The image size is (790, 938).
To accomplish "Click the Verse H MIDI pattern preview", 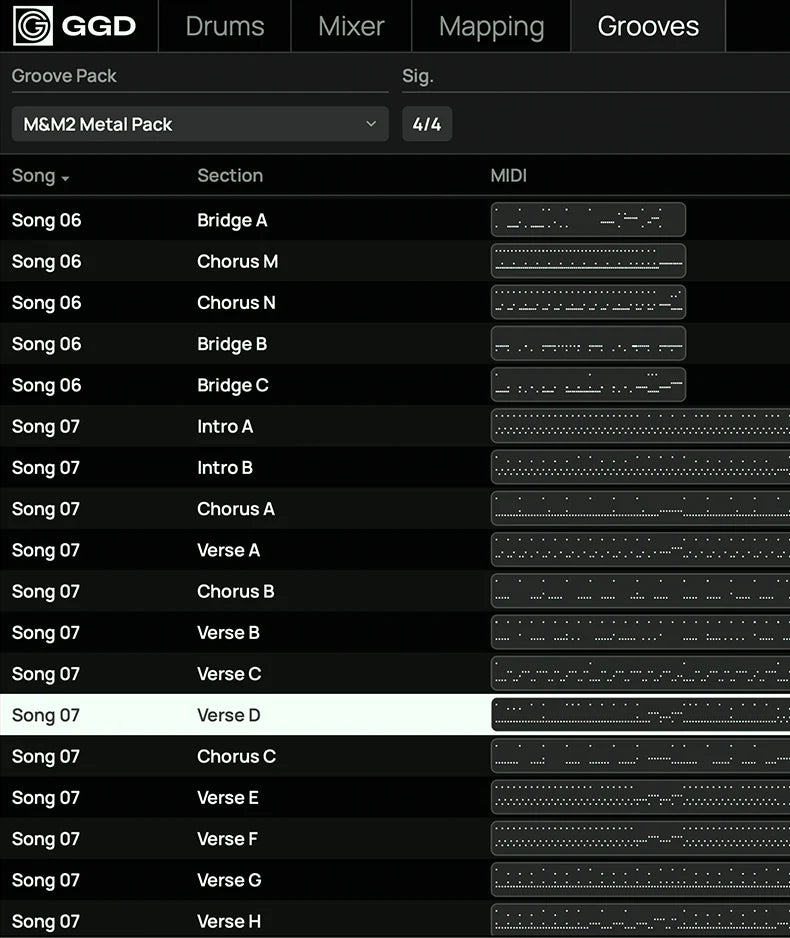I will point(640,921).
